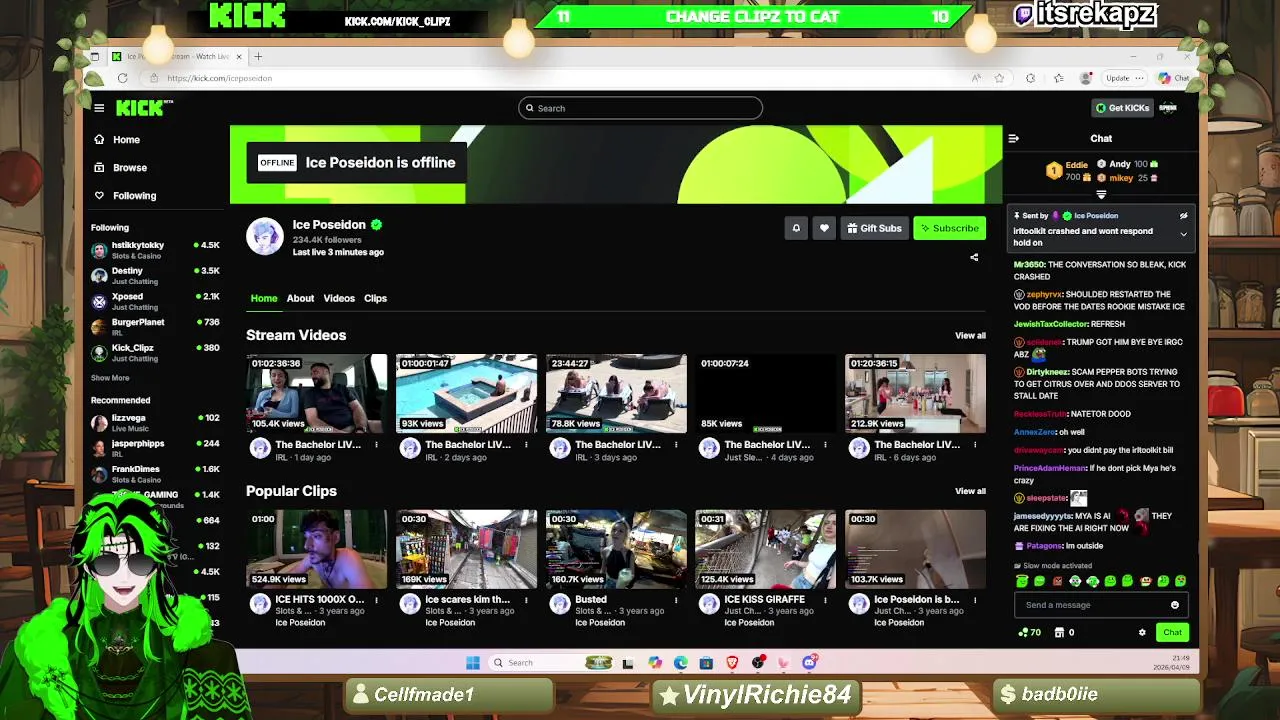The height and width of the screenshot is (720, 1280).
Task: Toggle the notification bell for Ice Poseidon
Action: 796,228
